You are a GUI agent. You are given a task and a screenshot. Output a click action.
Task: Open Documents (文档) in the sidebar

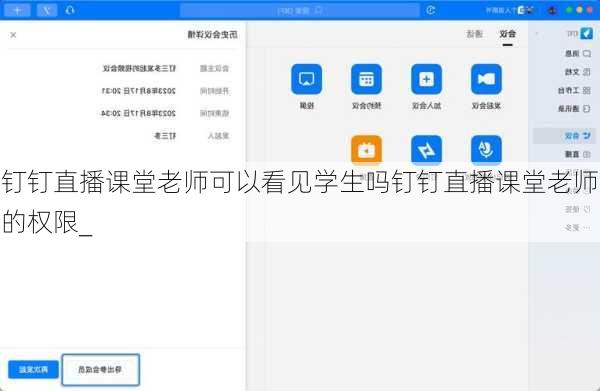[578, 72]
